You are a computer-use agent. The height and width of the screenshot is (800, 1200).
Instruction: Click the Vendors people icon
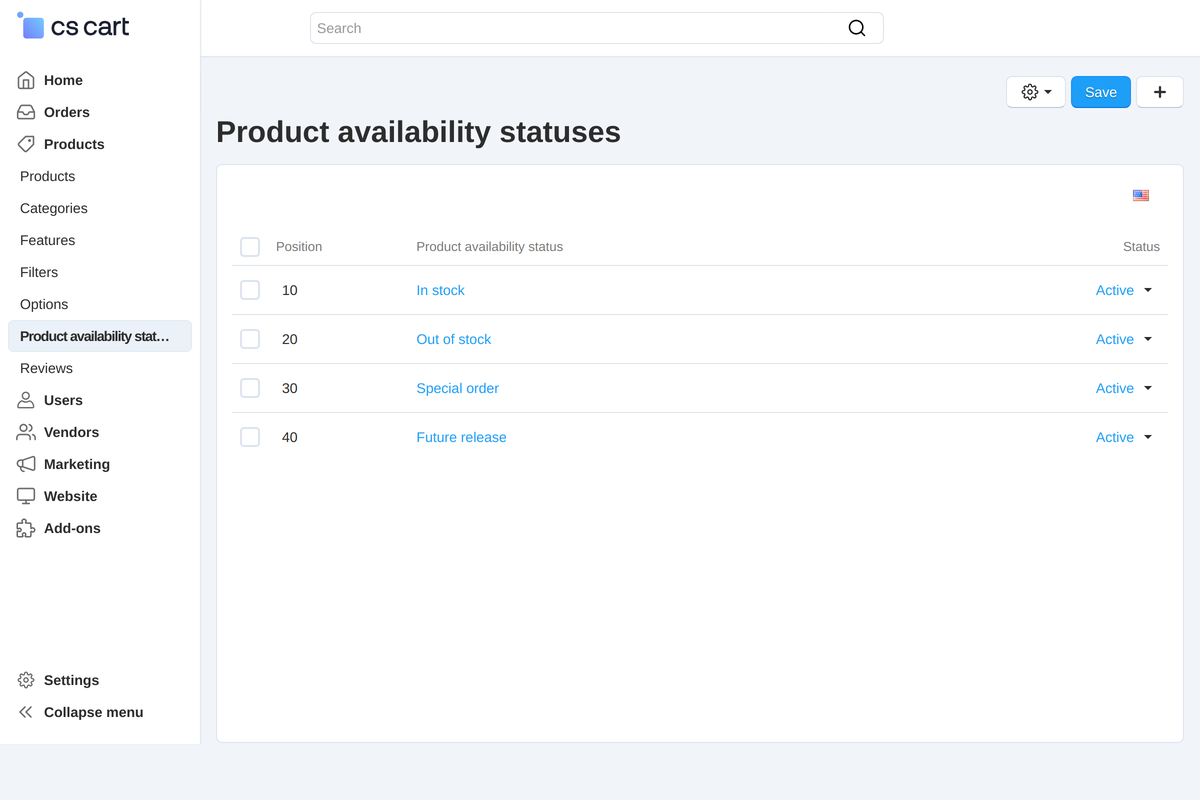click(26, 432)
